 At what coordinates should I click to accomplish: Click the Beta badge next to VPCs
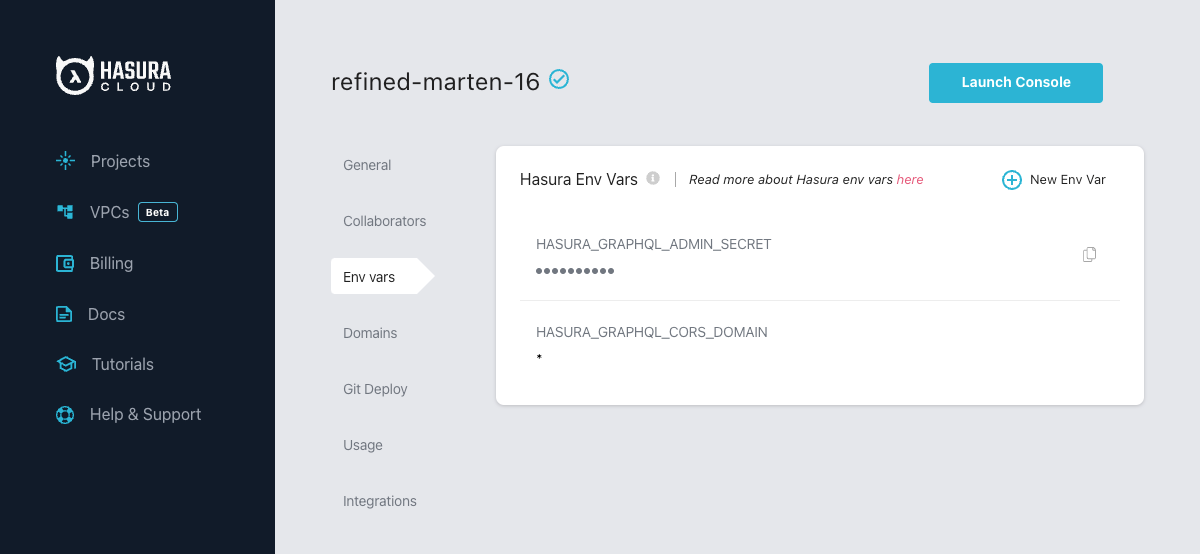pos(158,212)
